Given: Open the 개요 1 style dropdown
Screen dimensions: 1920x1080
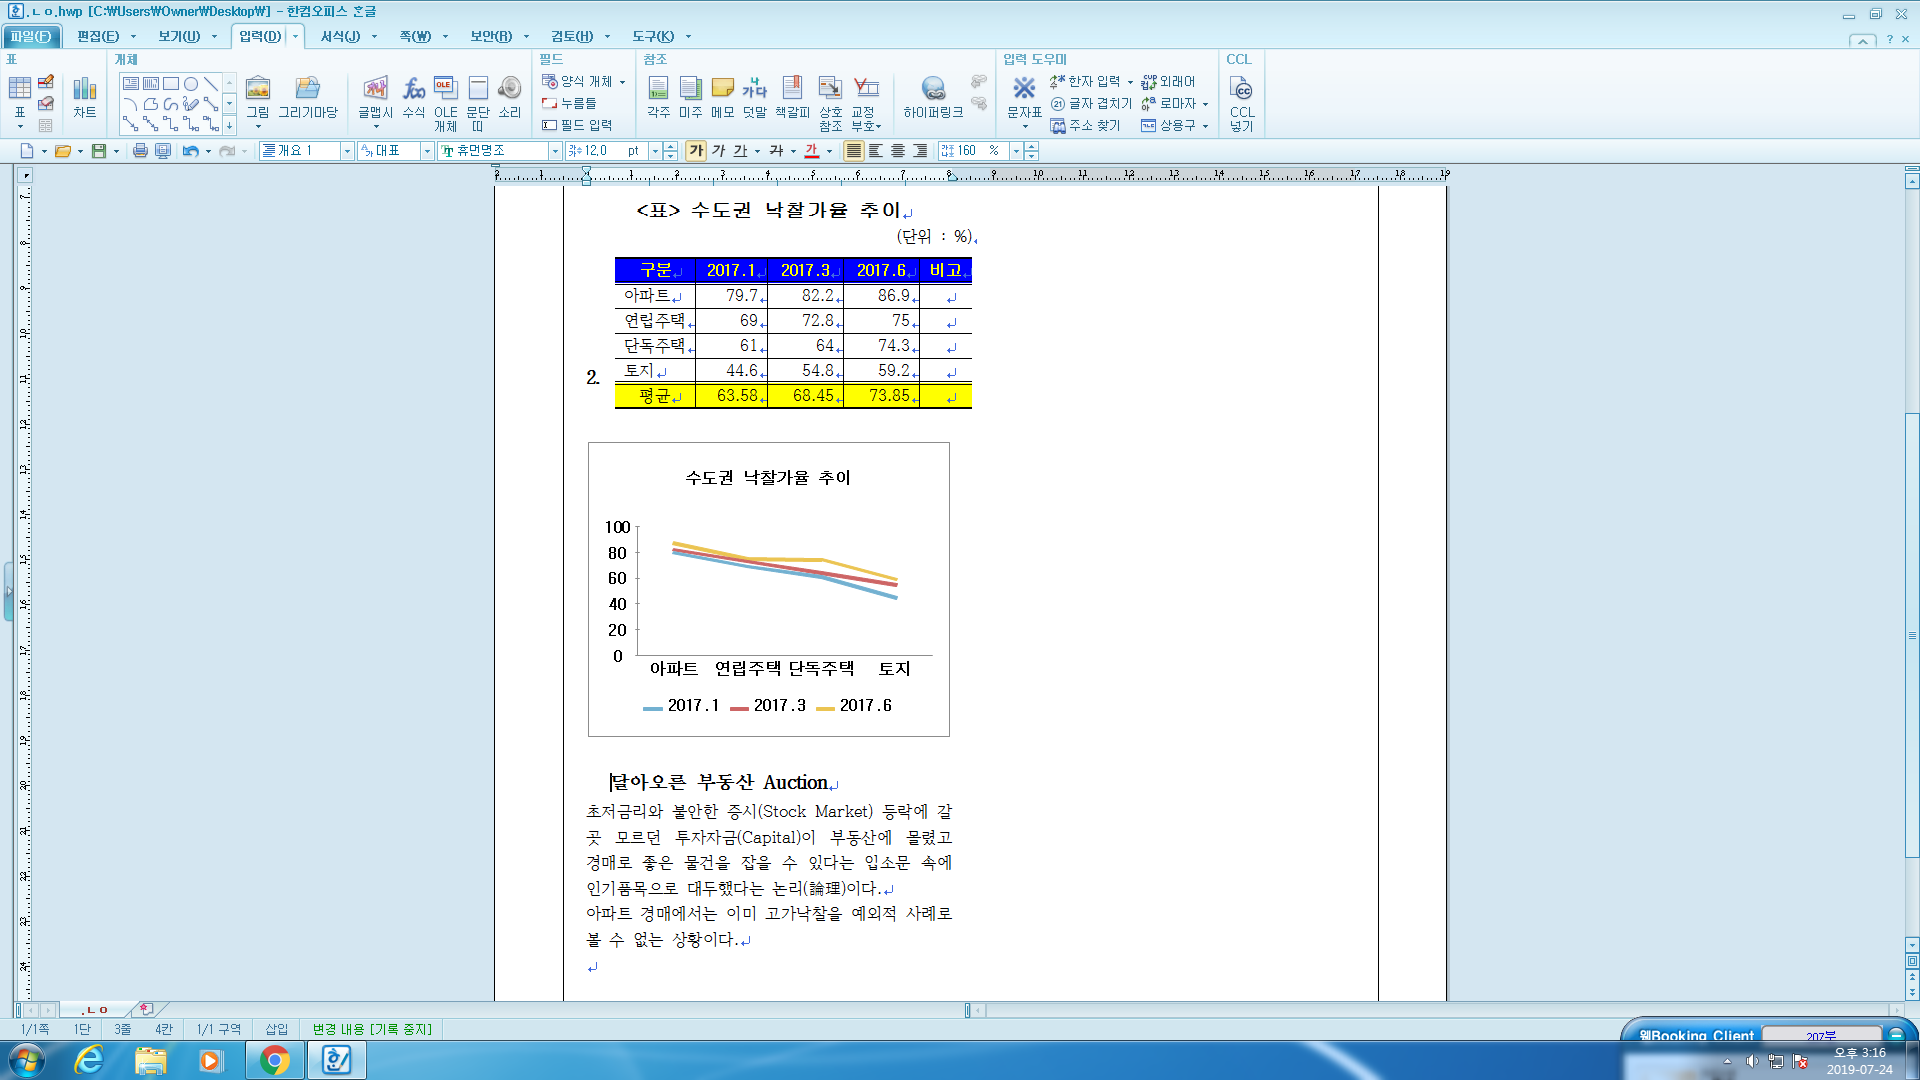Looking at the screenshot, I should (x=347, y=151).
